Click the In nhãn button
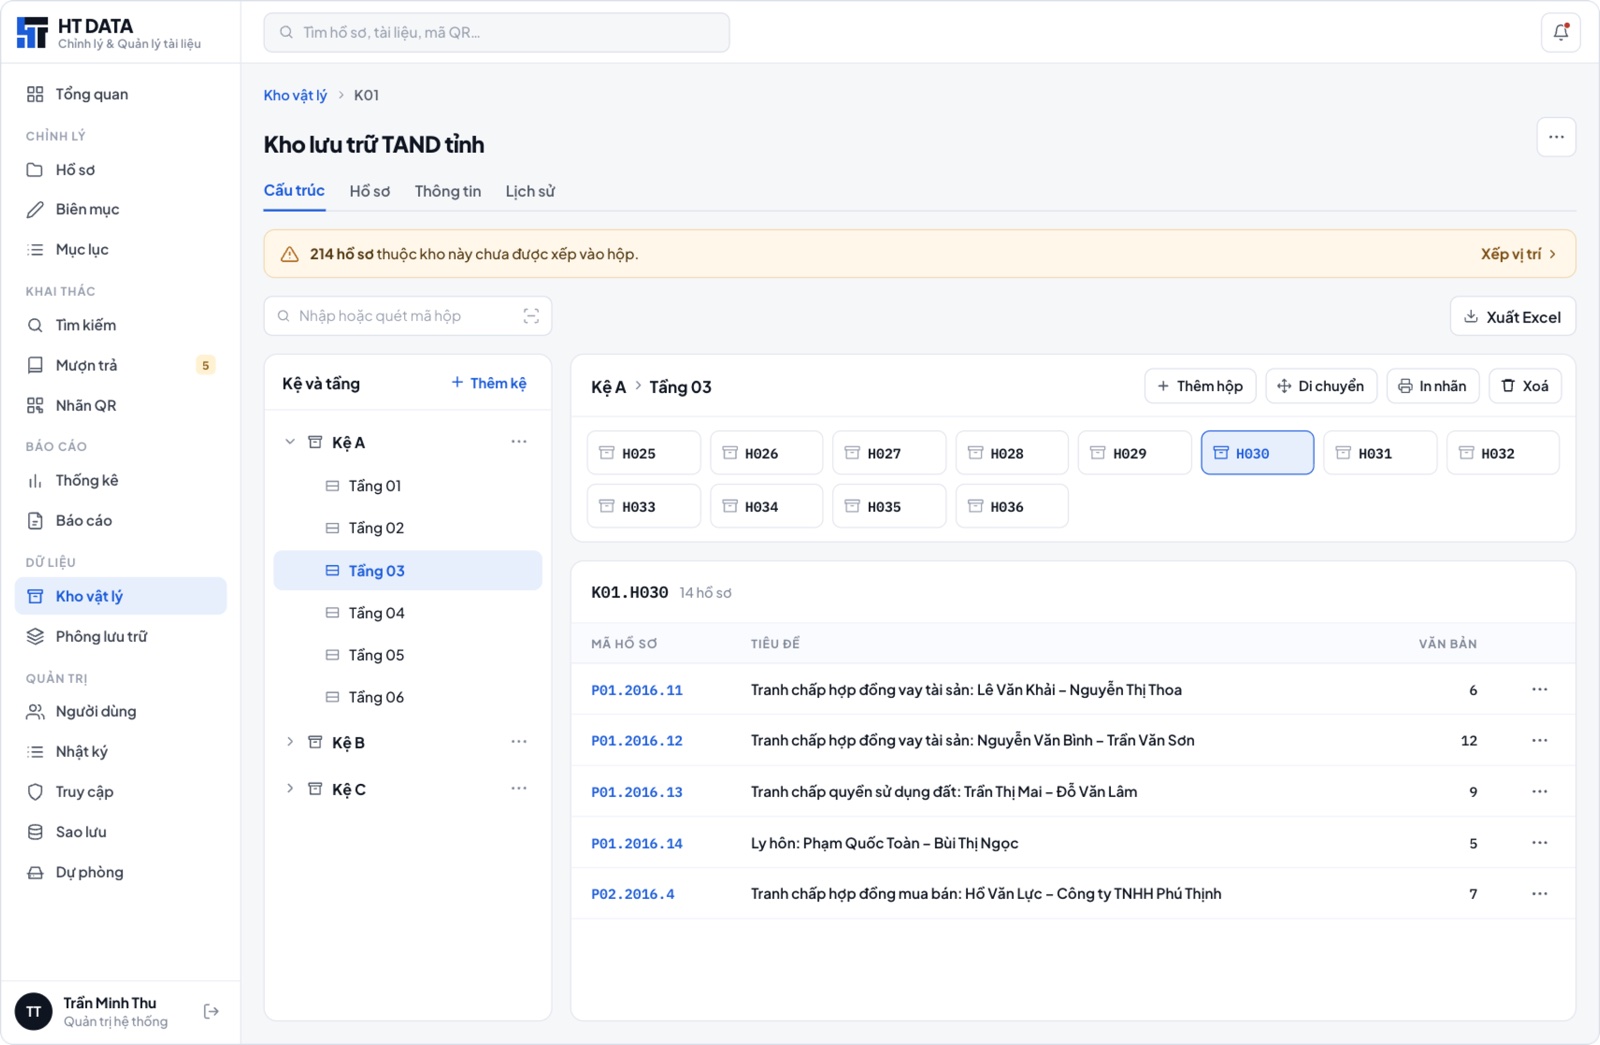The image size is (1600, 1045). coord(1433,386)
